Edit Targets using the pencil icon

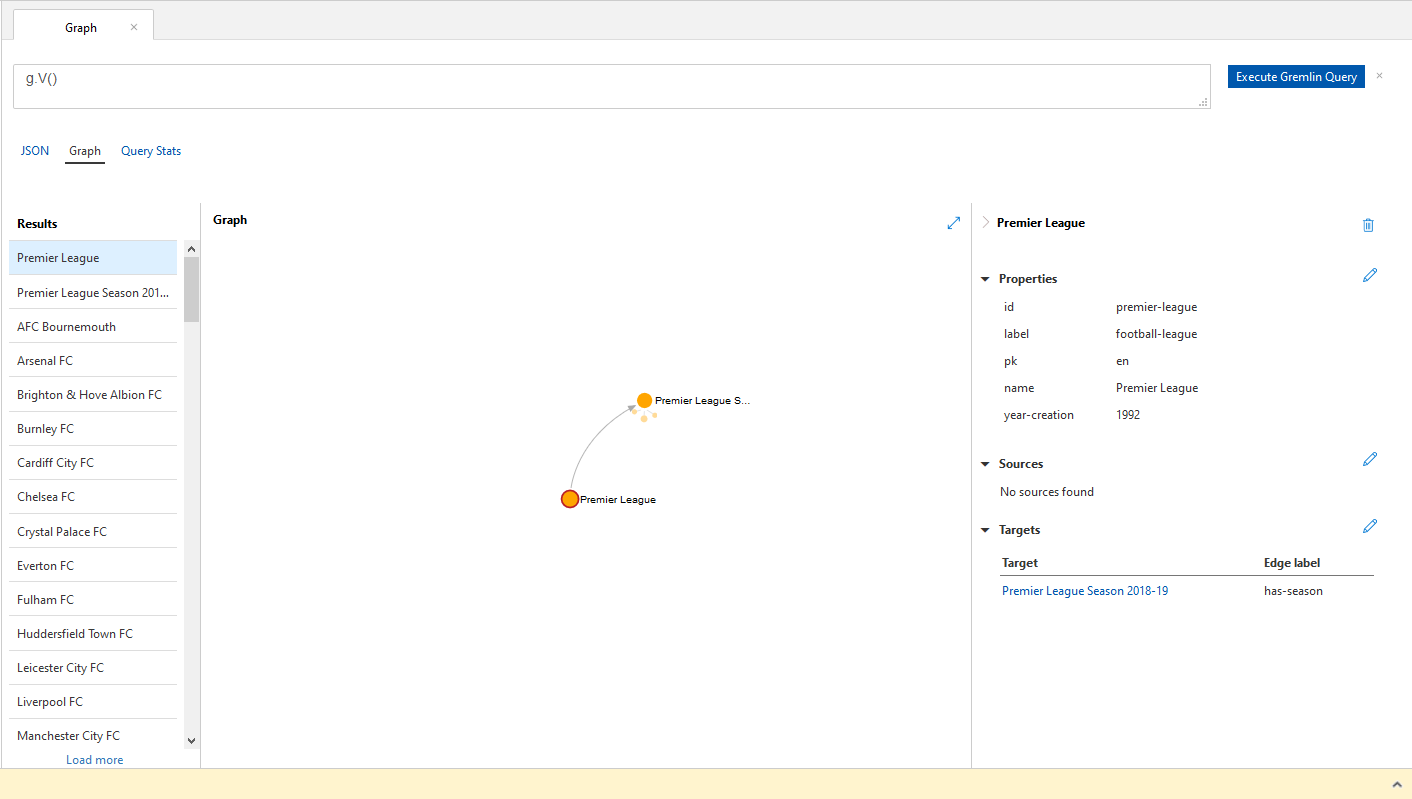coord(1370,526)
